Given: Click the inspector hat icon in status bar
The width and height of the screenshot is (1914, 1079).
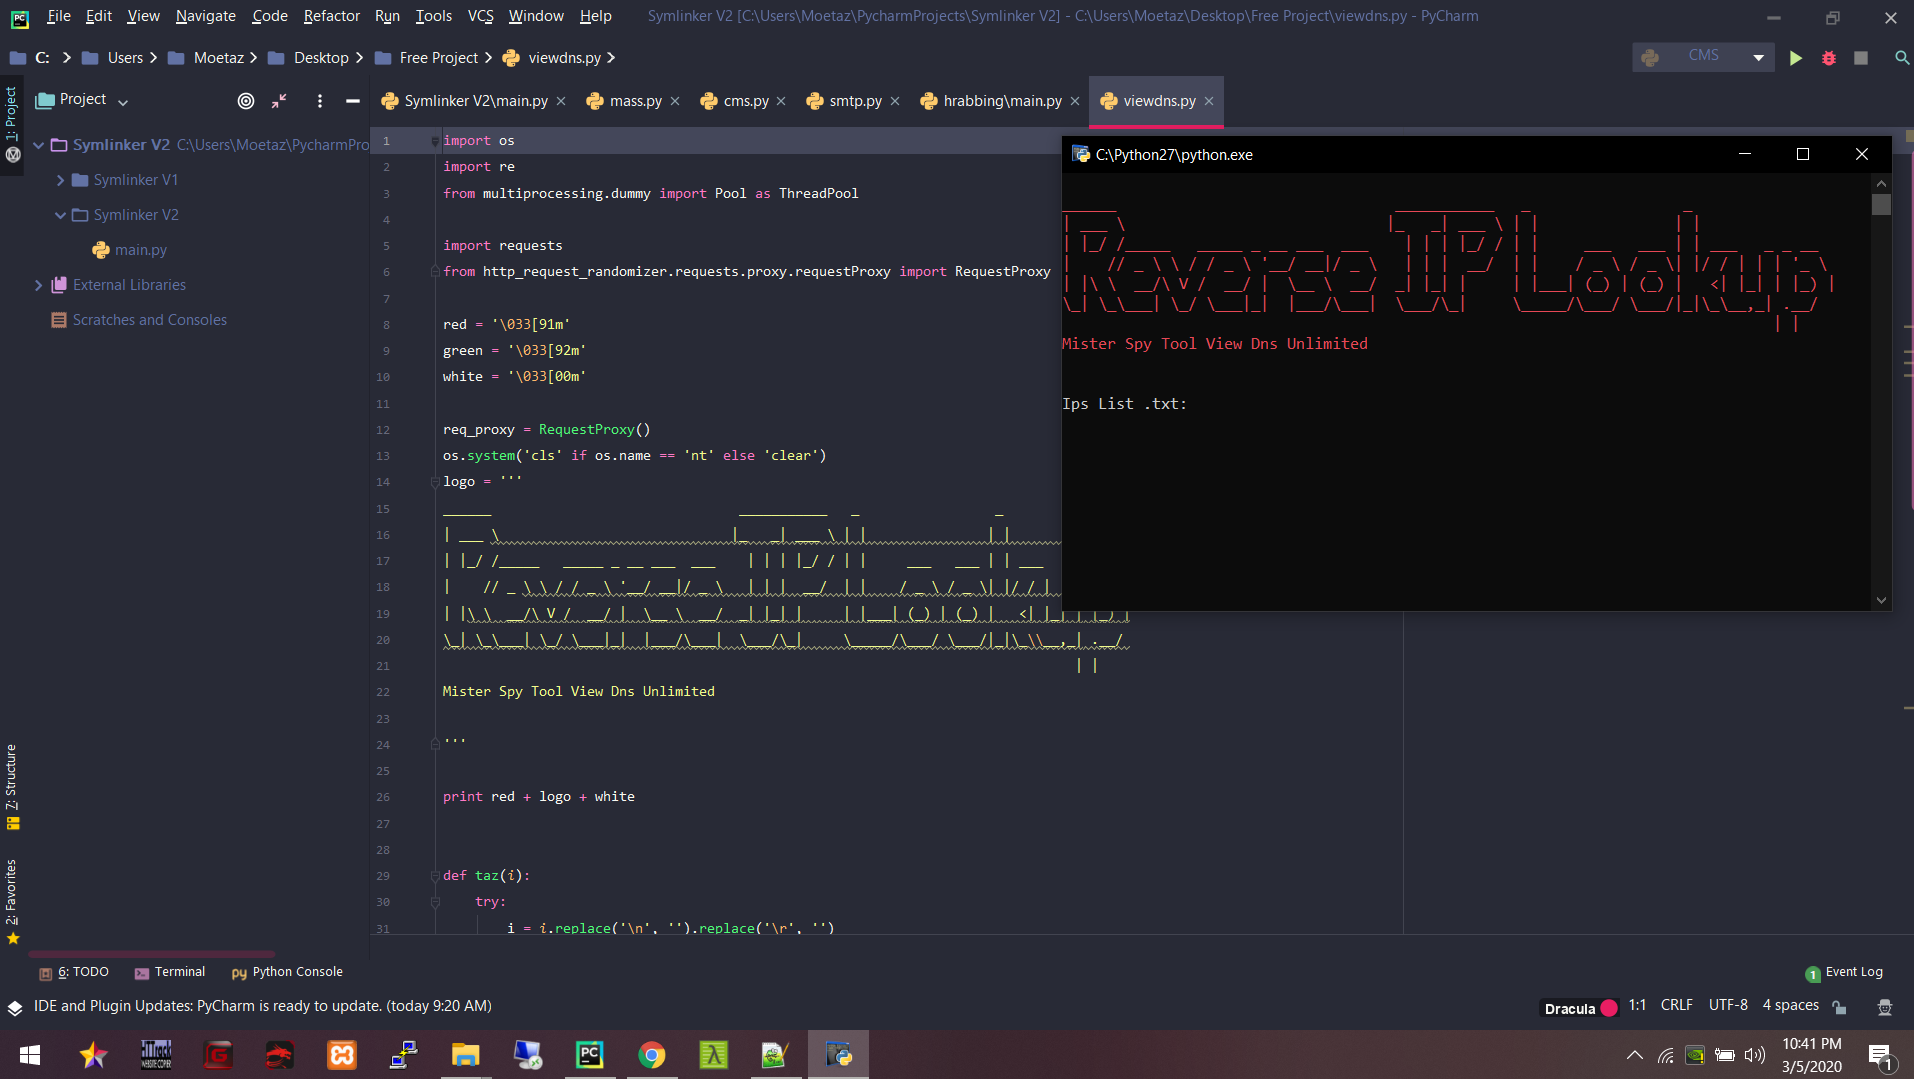Looking at the screenshot, I should click(x=1884, y=1007).
